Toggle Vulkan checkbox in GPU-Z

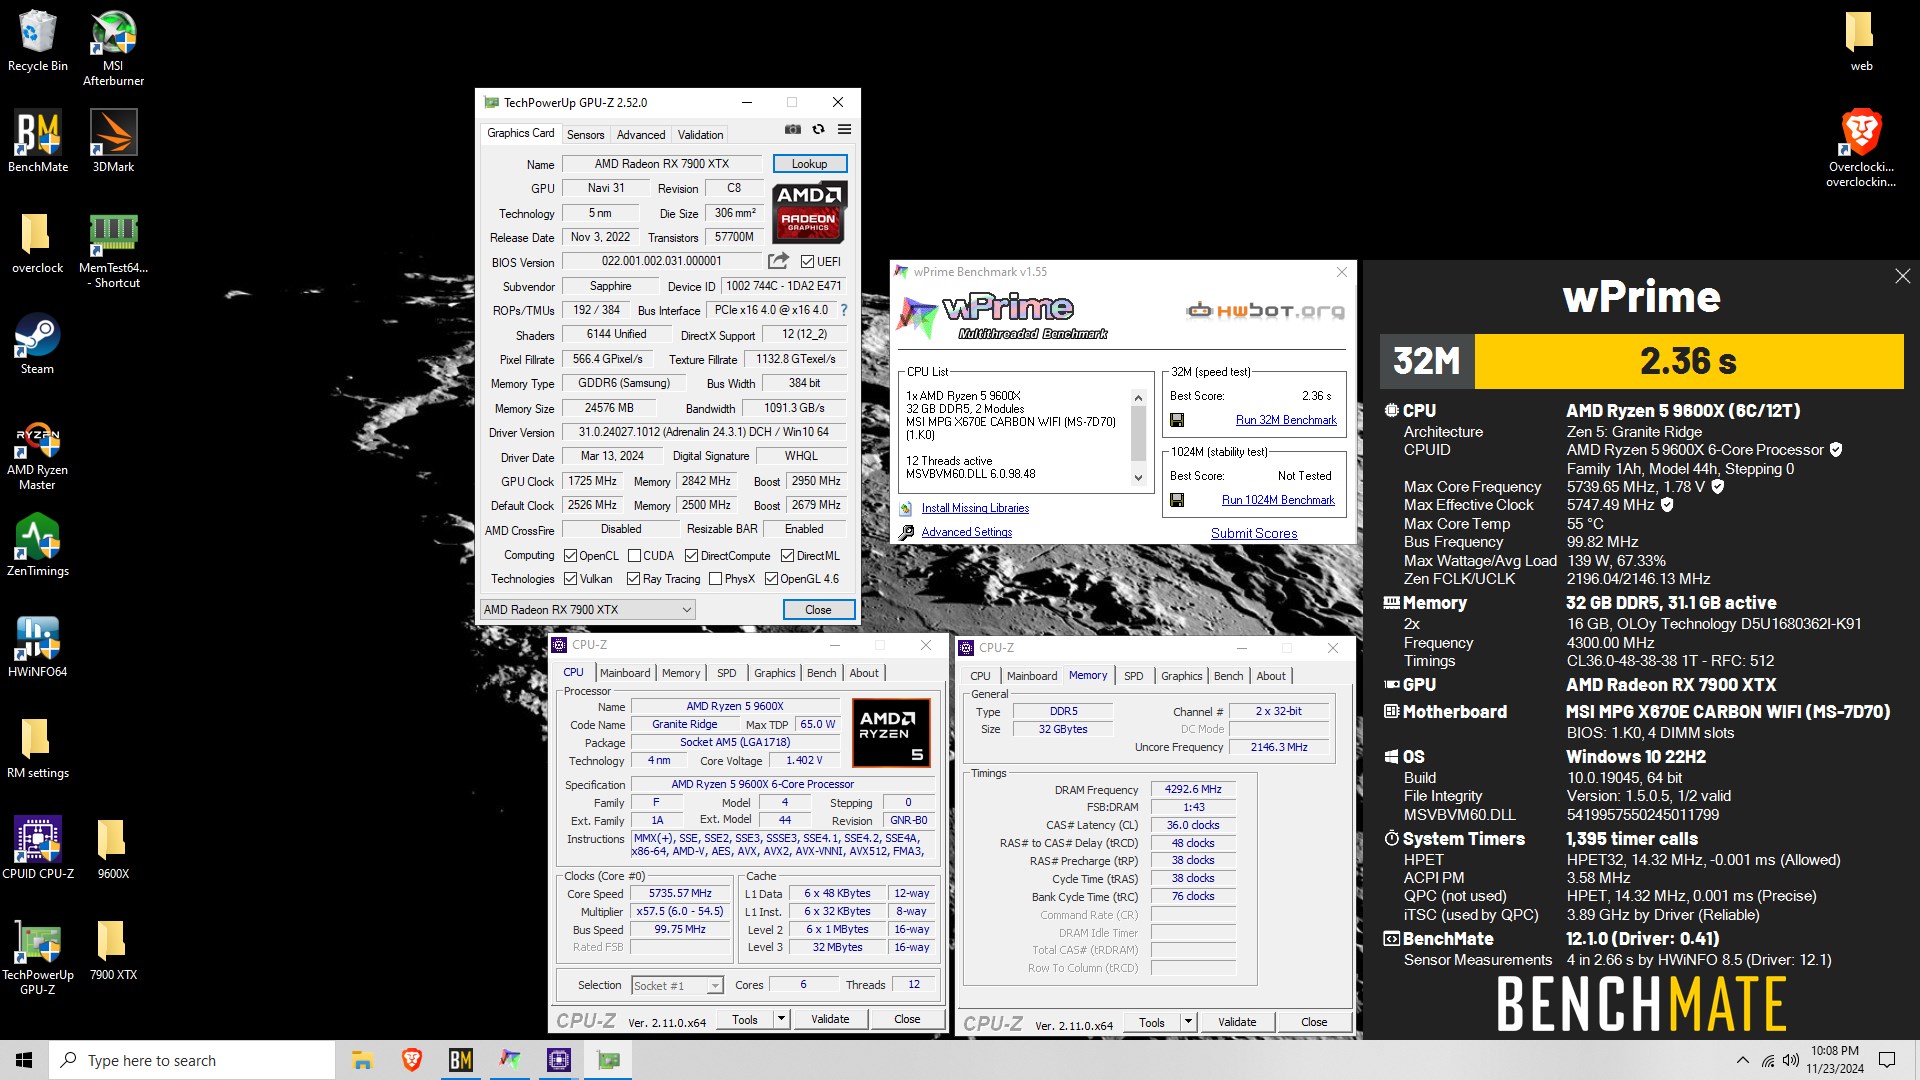click(x=570, y=579)
